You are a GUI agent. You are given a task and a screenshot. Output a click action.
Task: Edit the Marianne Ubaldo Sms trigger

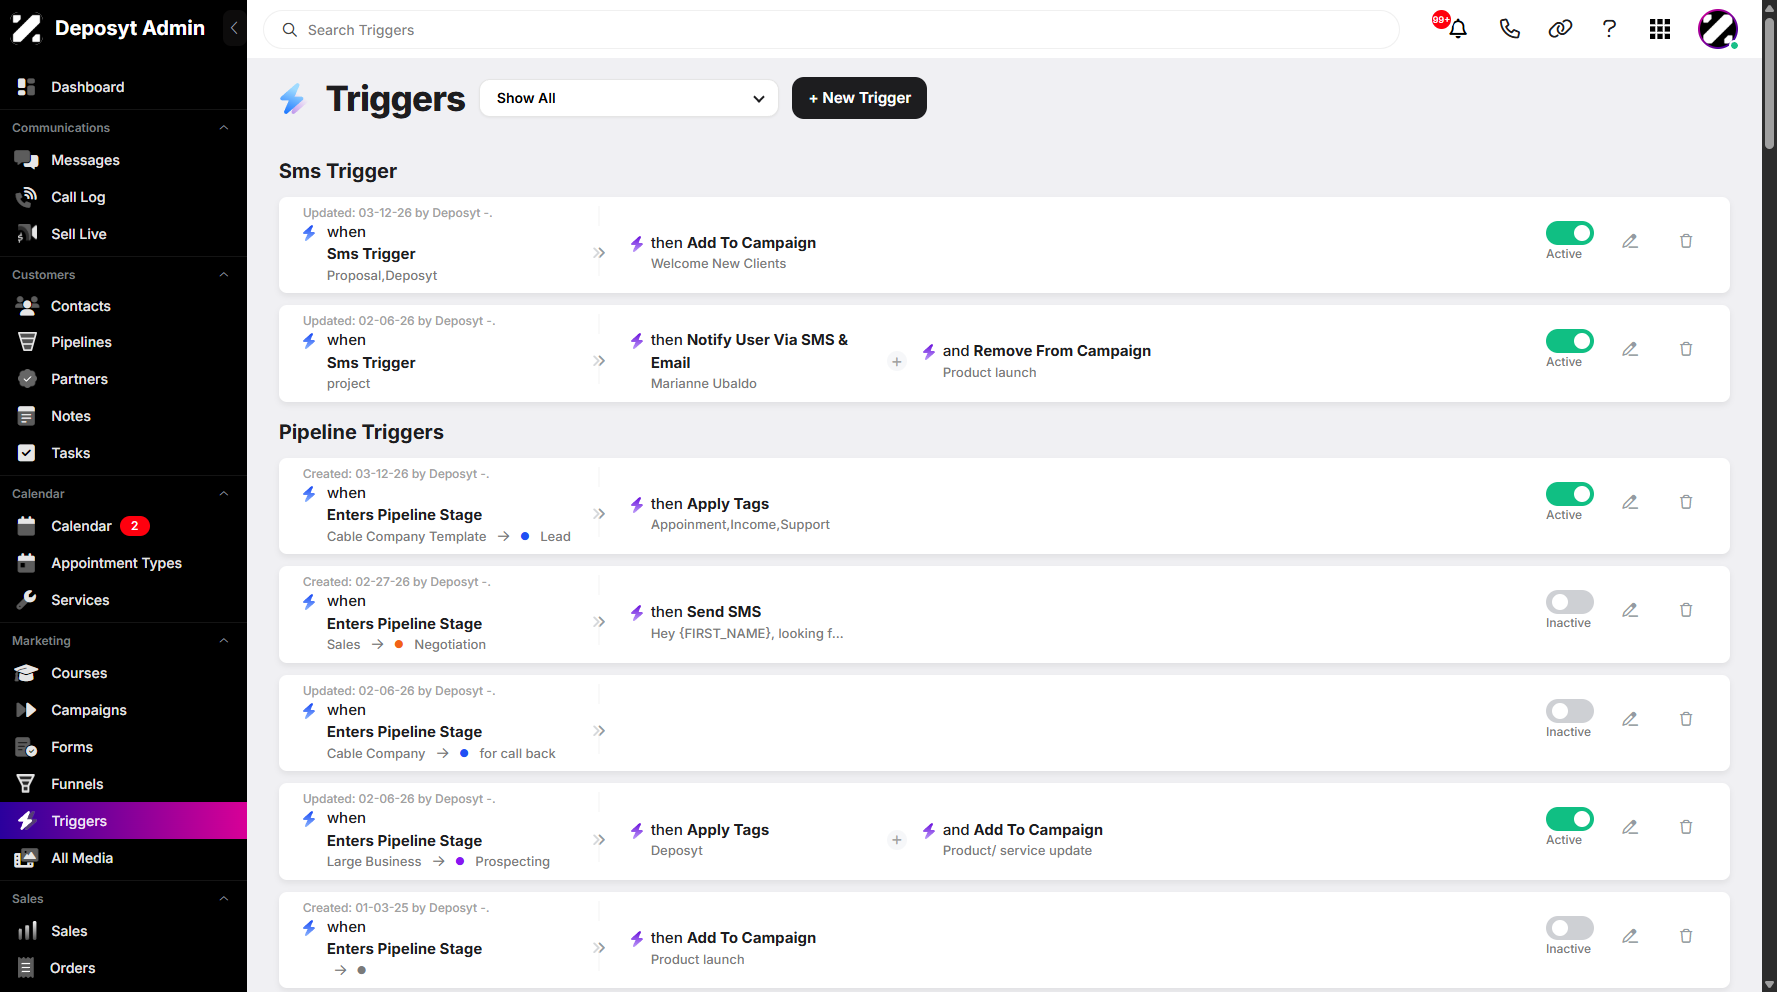coord(1630,349)
